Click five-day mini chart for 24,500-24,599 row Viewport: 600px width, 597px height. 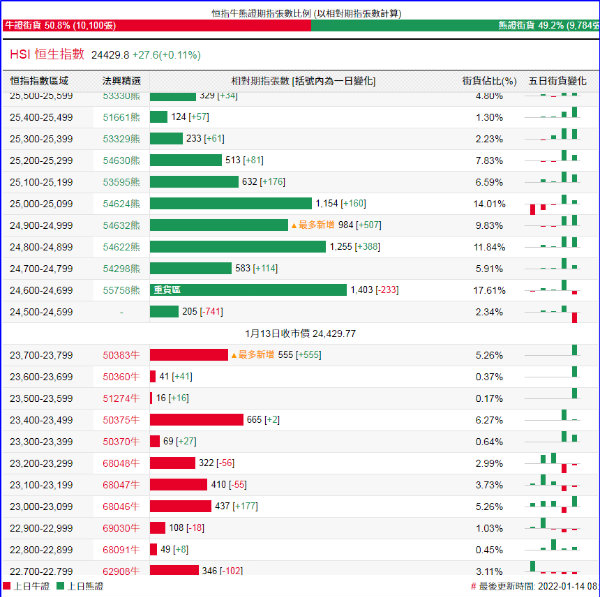(553, 314)
